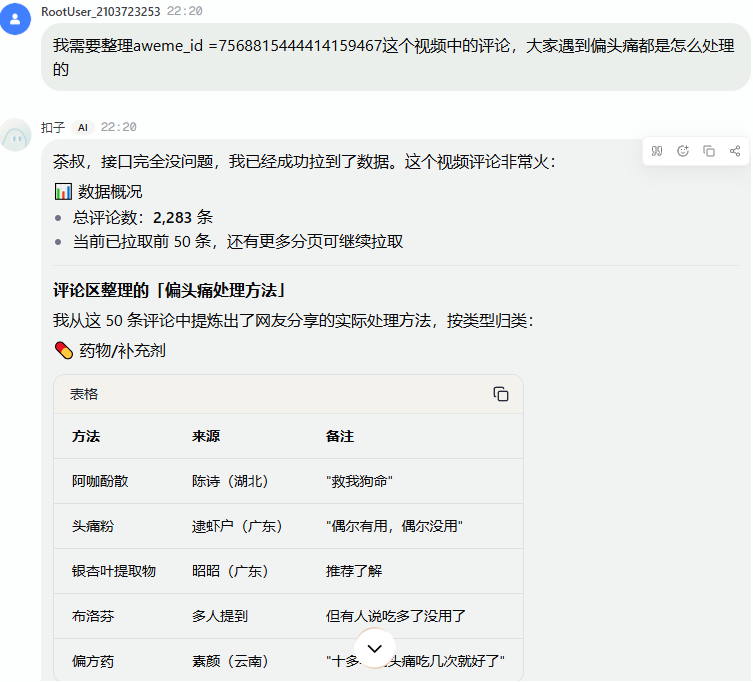The width and height of the screenshot is (753, 682).
Task: Click the RootUser blue avatar
Action: coord(15,19)
